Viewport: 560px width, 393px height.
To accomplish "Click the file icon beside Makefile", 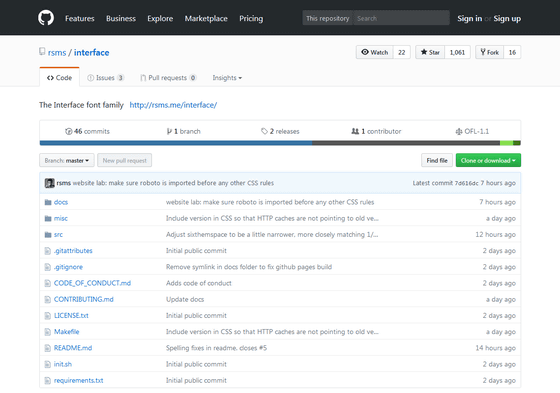I will pos(48,332).
